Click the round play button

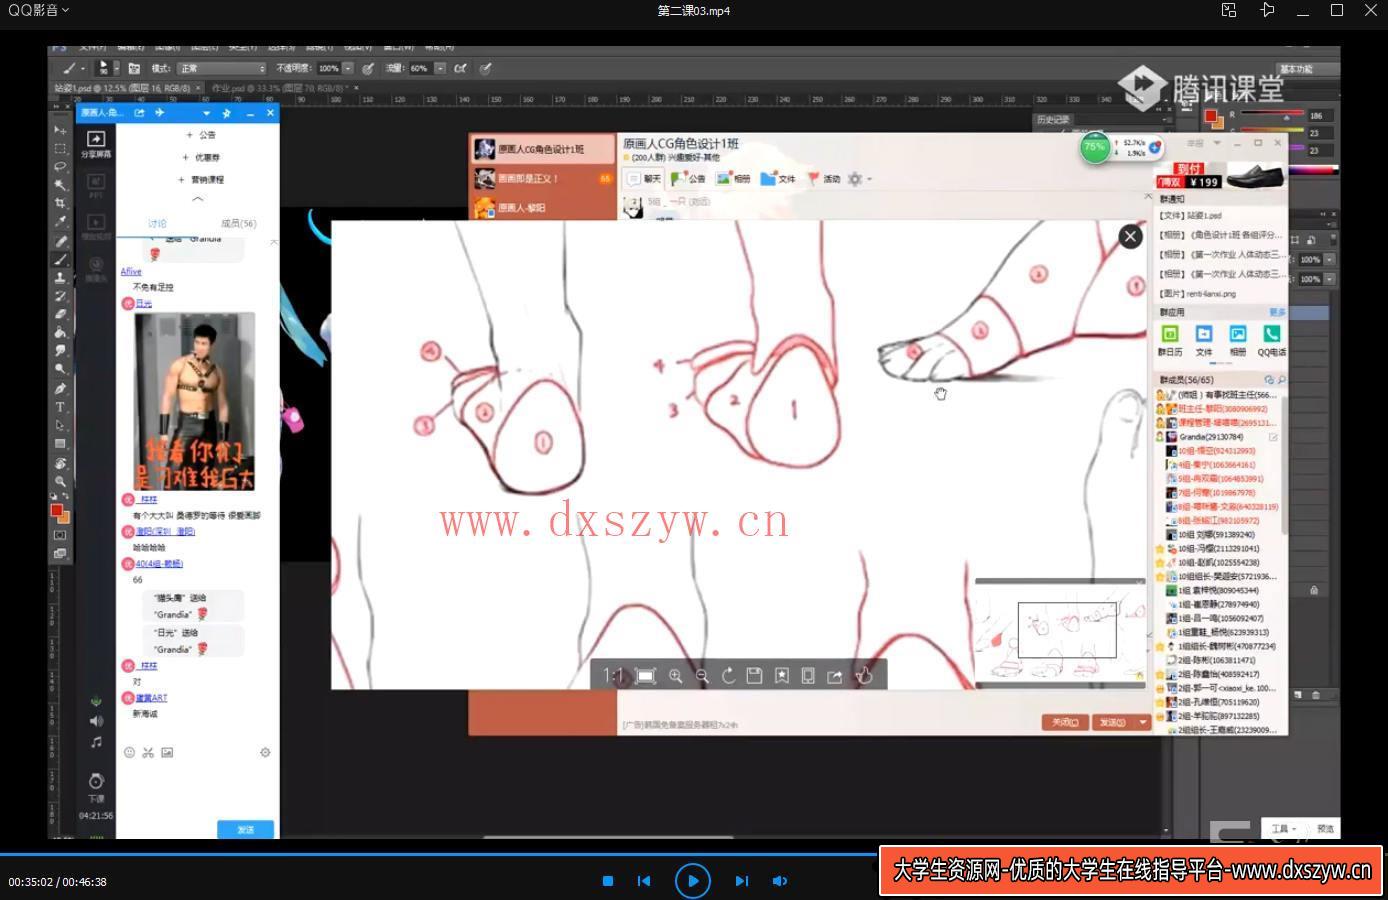693,881
